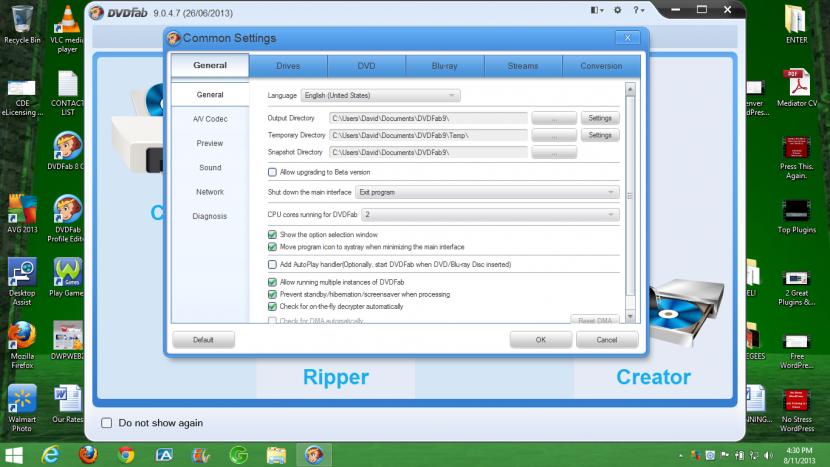Open DVDFab settings gear icon
830x467 pixels.
coord(617,10)
